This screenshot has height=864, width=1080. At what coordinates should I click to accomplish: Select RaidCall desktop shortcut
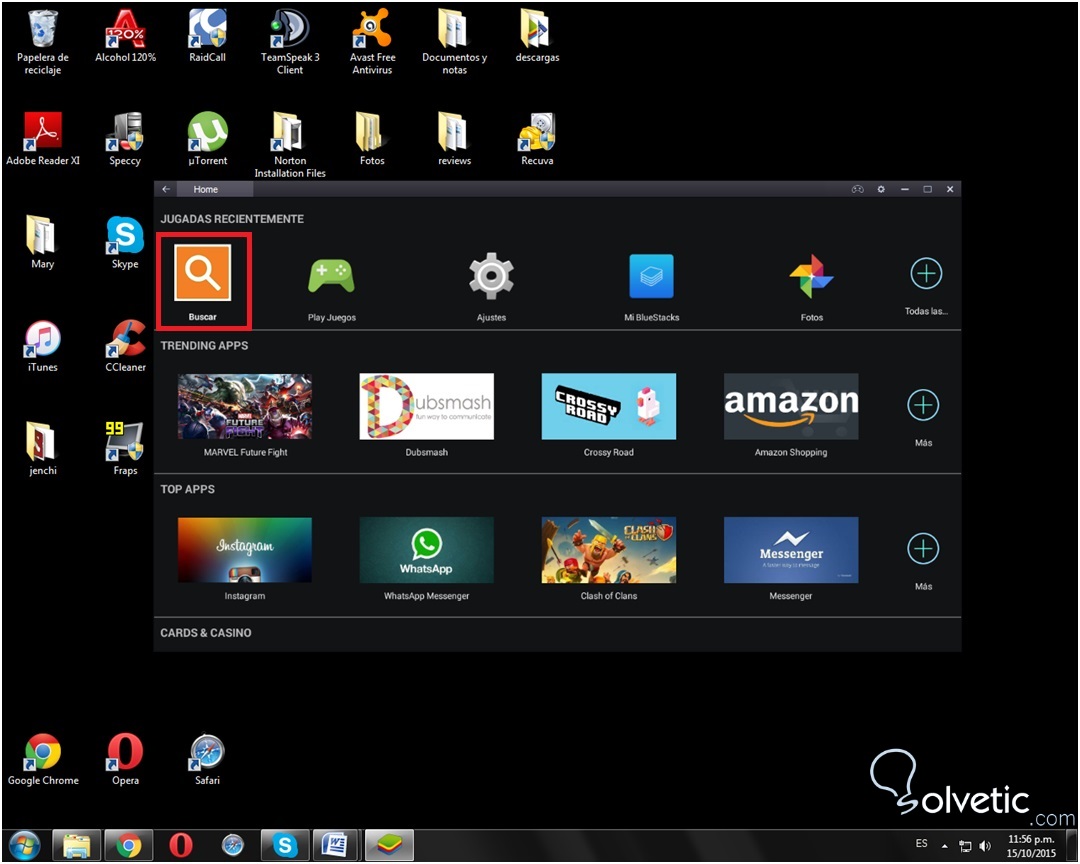[x=207, y=36]
